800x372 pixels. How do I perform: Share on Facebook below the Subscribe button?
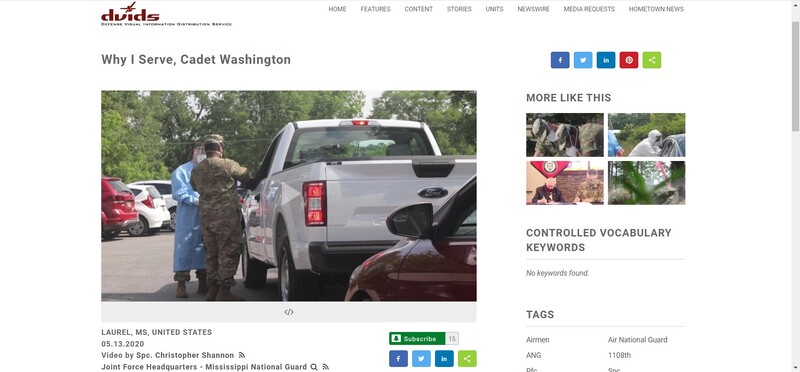(x=398, y=359)
